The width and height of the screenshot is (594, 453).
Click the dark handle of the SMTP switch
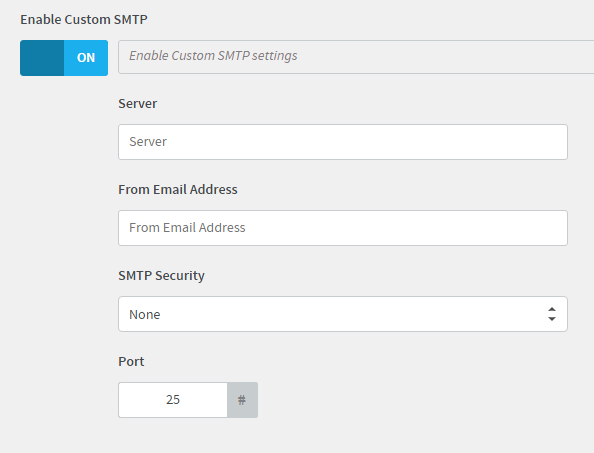[x=42, y=58]
